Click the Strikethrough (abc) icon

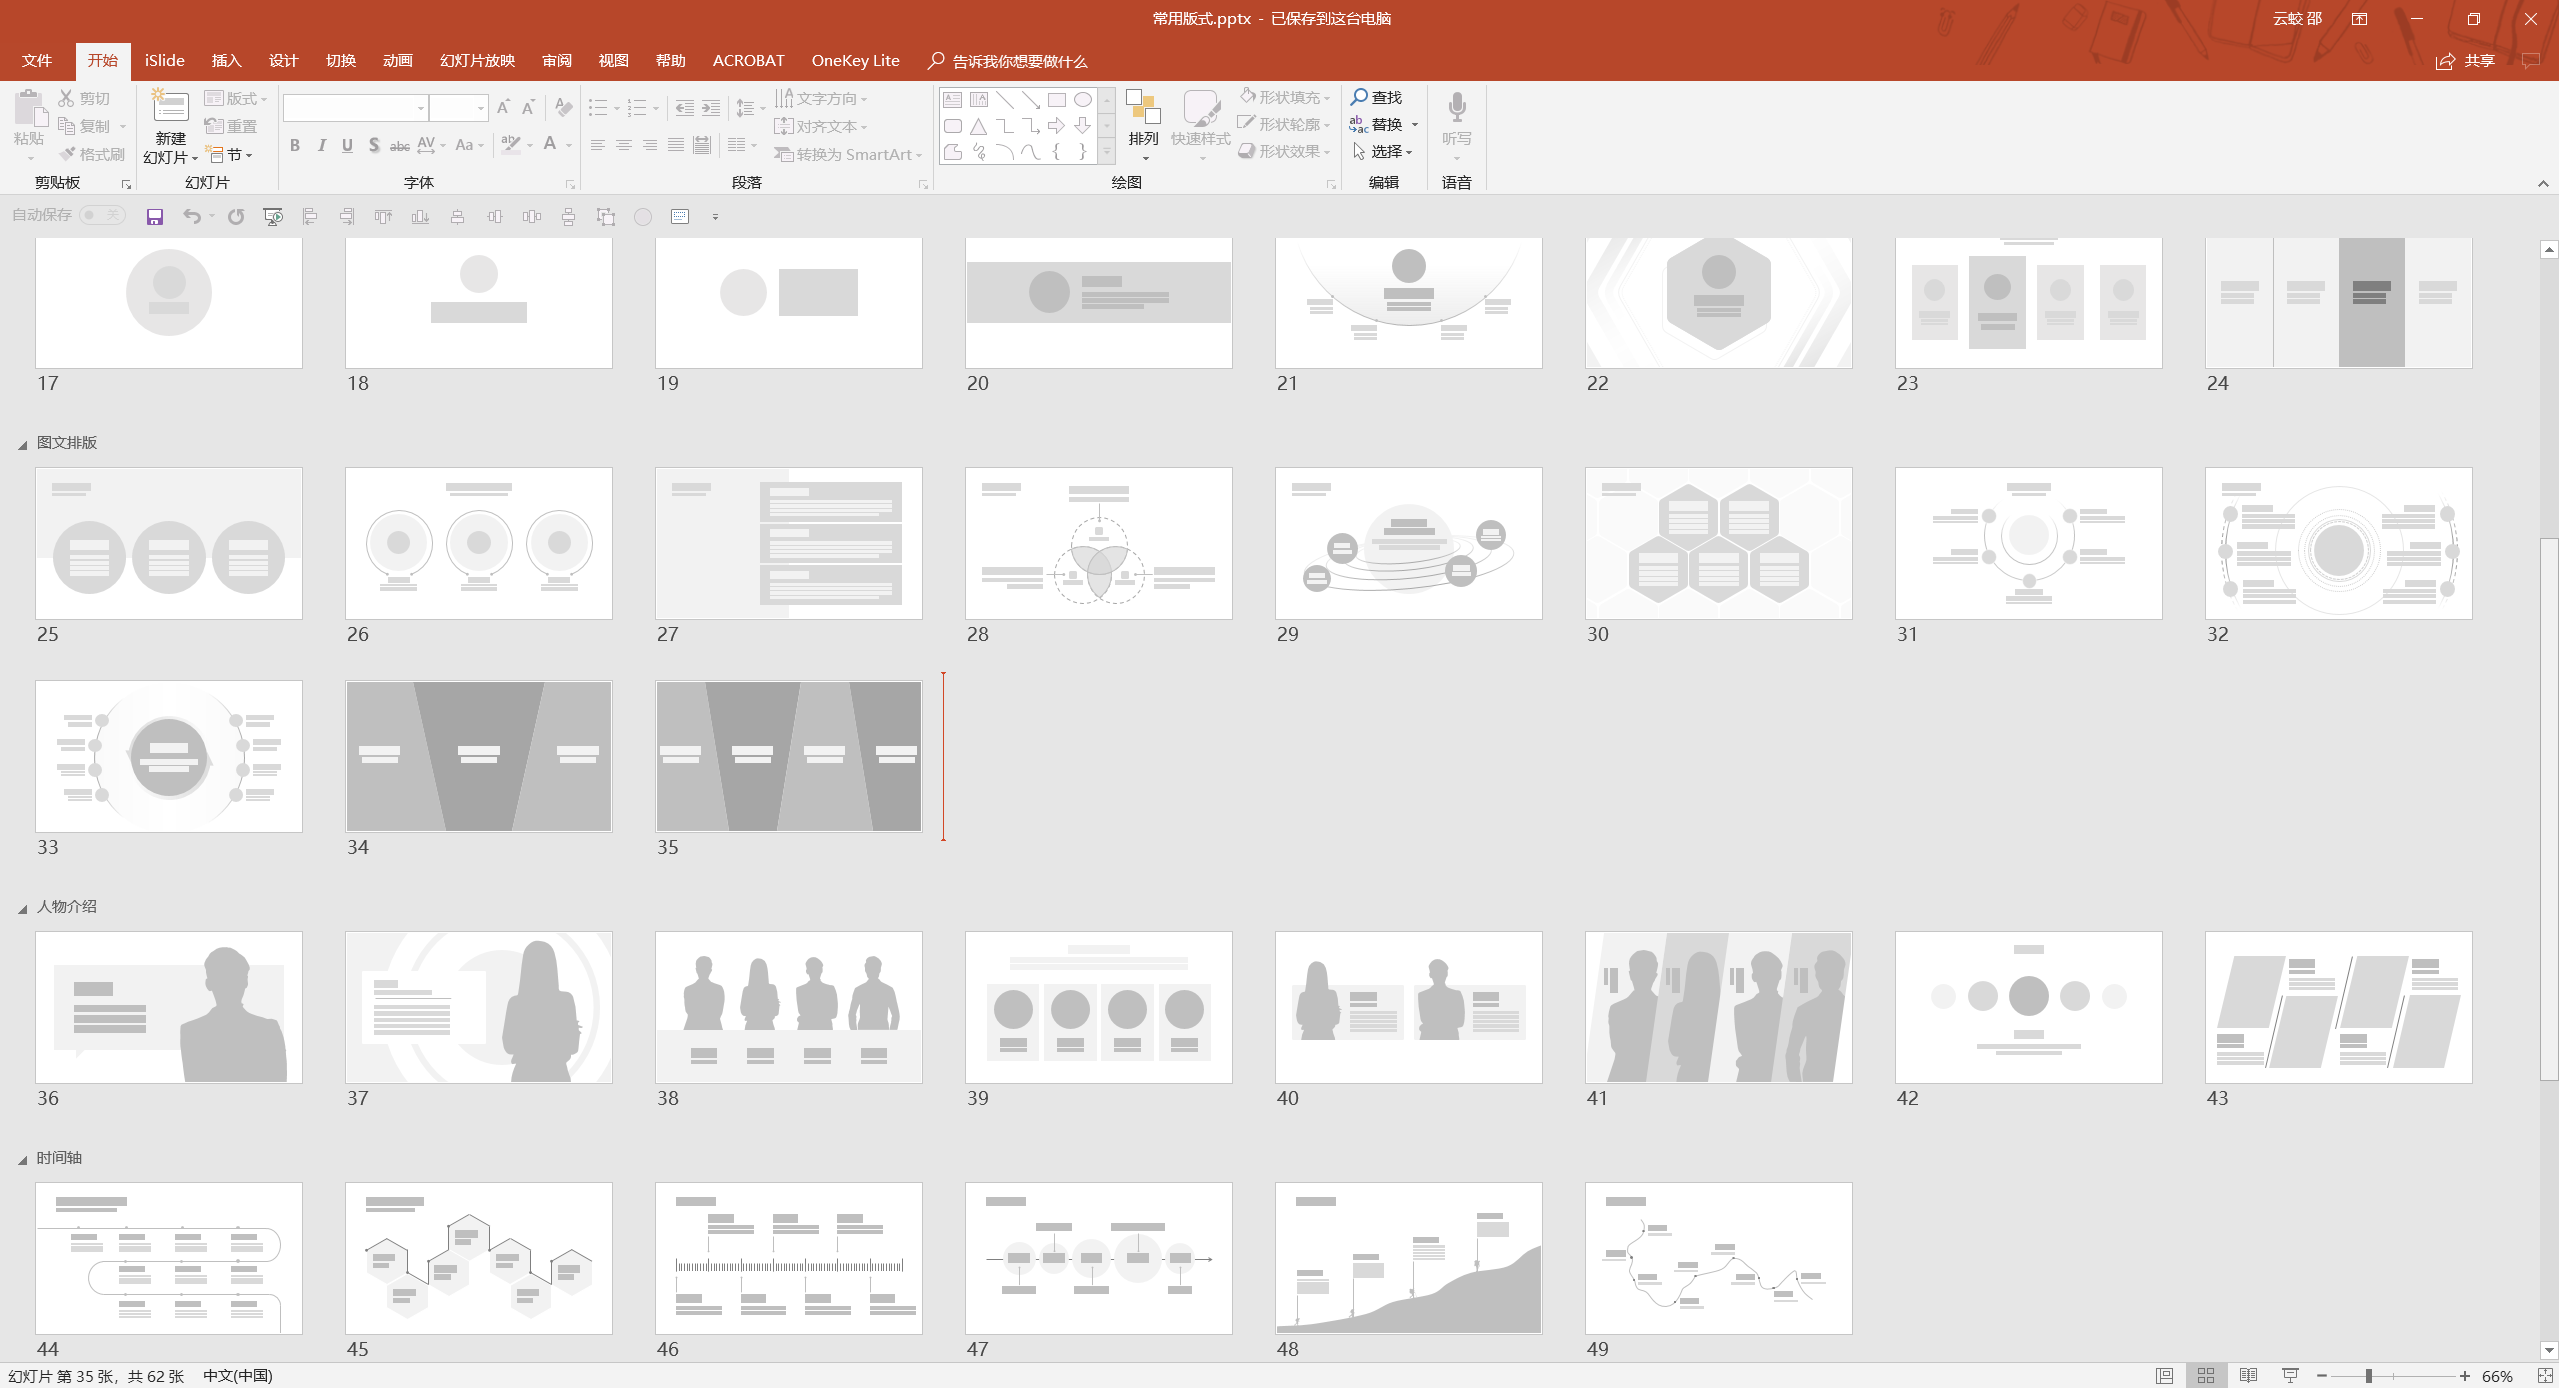coord(399,145)
